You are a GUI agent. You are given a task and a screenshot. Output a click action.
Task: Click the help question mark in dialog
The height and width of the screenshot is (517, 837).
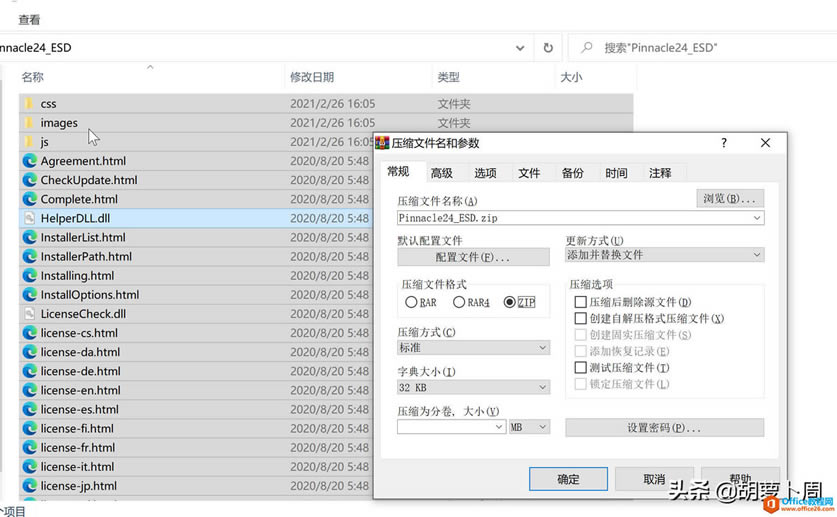[x=724, y=143]
